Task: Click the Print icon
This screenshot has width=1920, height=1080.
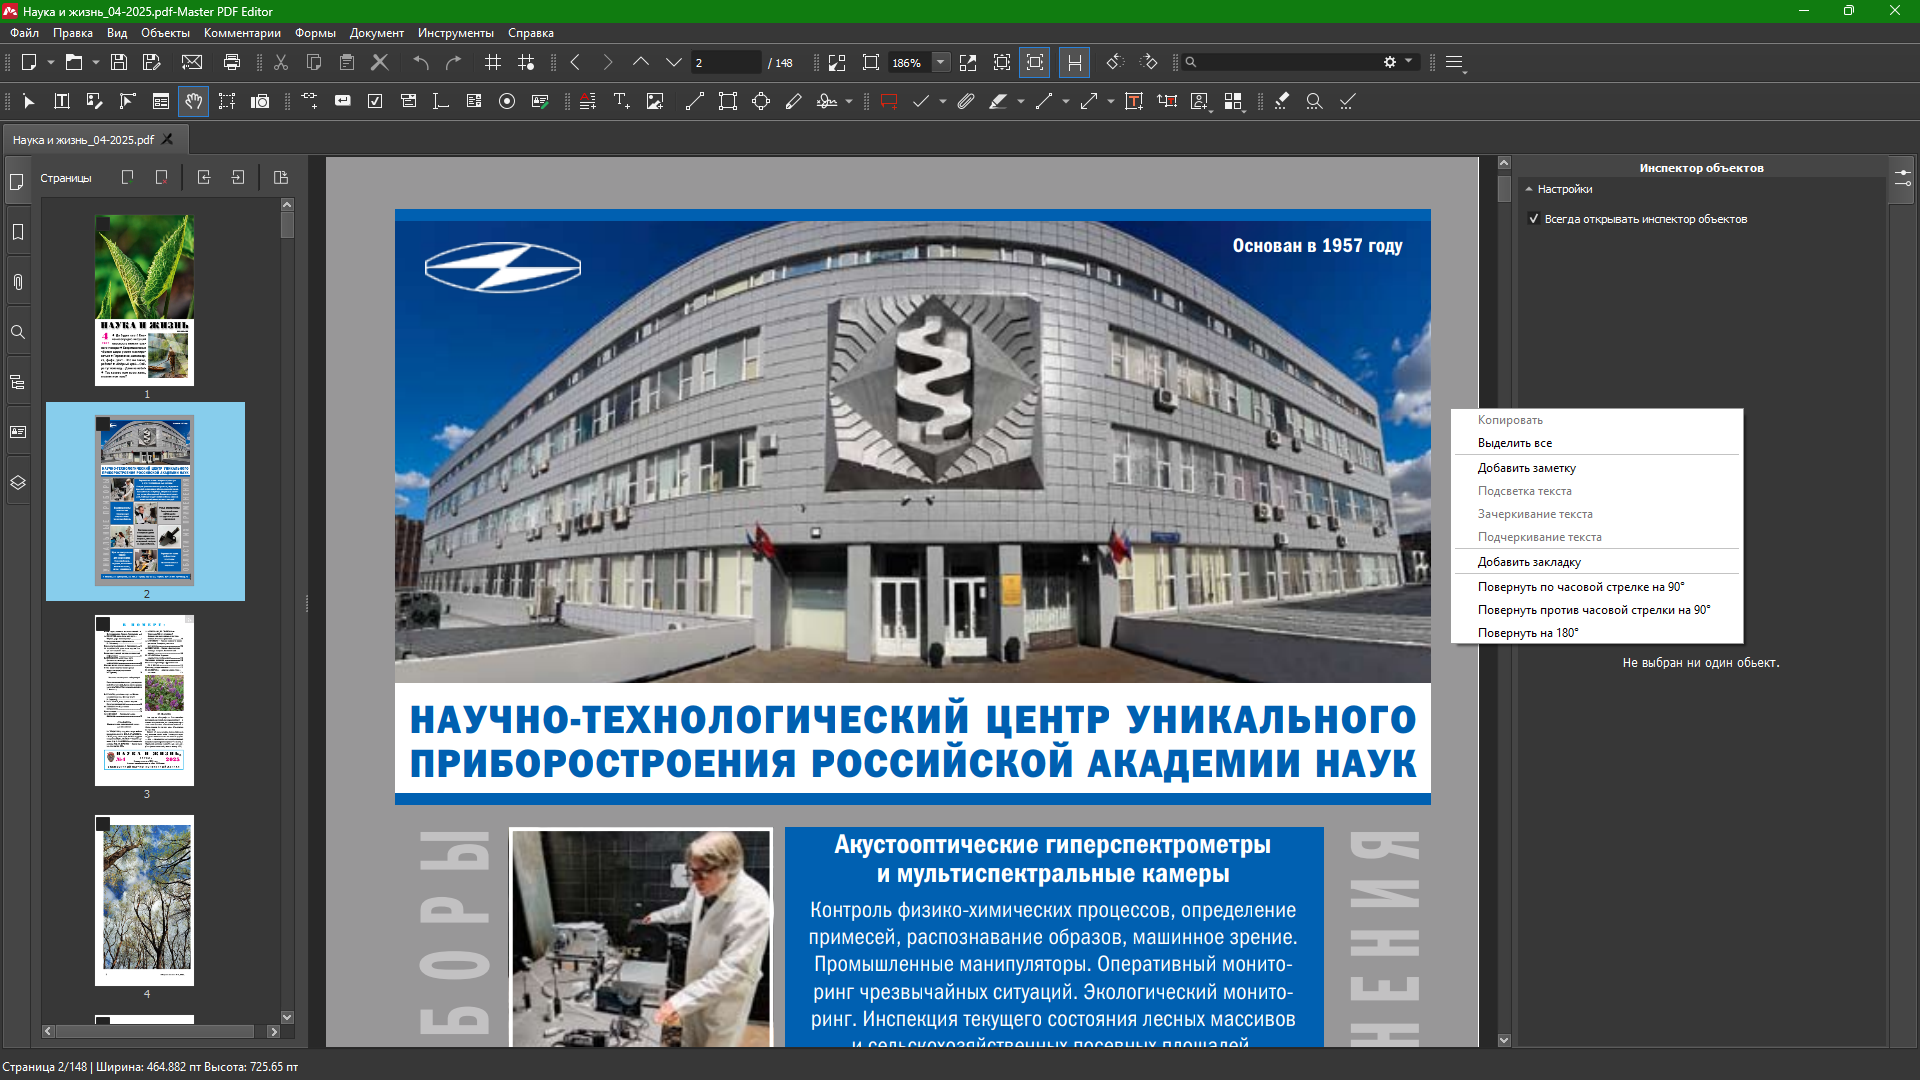Action: pos(232,62)
